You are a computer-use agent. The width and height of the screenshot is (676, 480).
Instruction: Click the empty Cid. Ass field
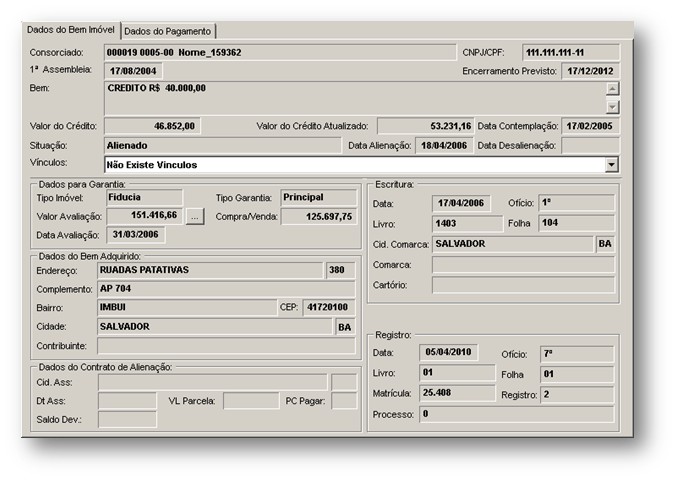[x=213, y=382]
